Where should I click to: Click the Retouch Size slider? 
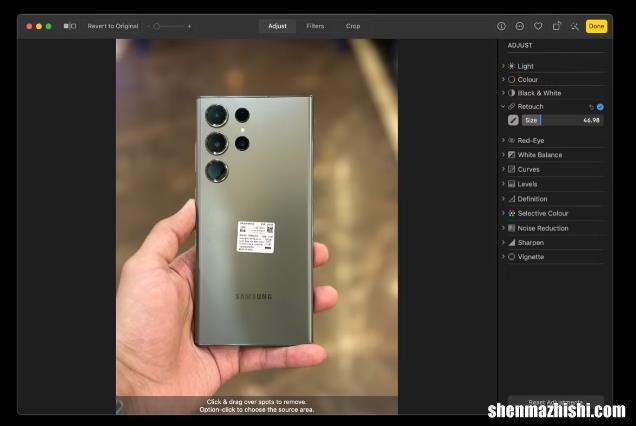point(563,120)
